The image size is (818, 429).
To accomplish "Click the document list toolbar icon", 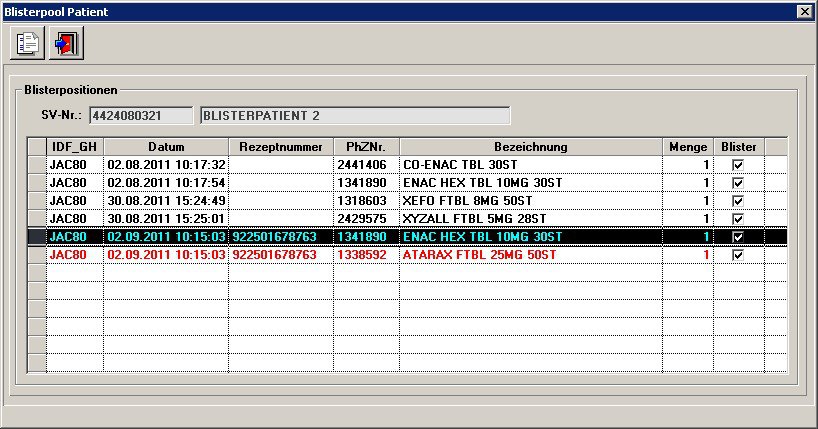I will click(28, 44).
